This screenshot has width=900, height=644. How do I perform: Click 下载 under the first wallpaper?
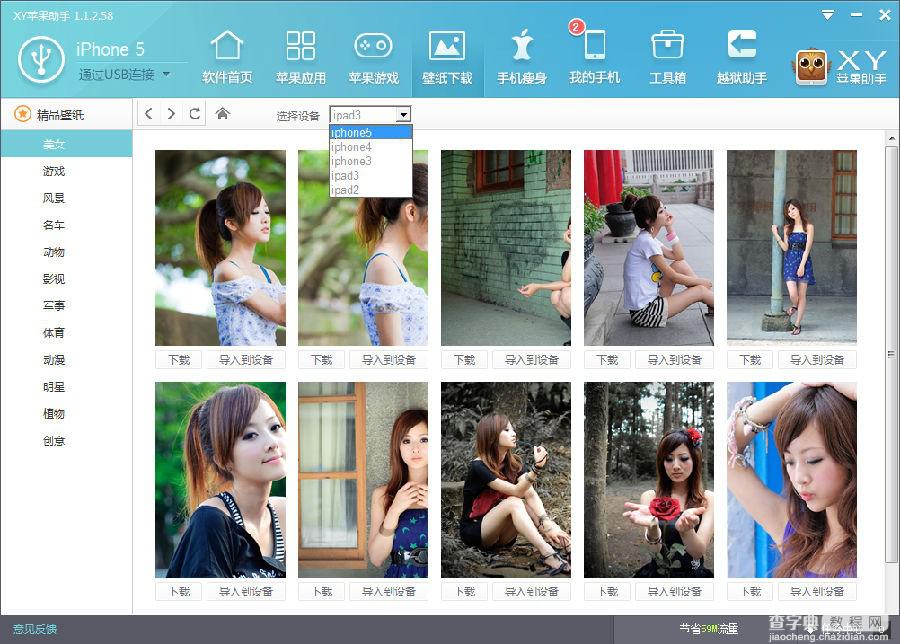tap(179, 360)
